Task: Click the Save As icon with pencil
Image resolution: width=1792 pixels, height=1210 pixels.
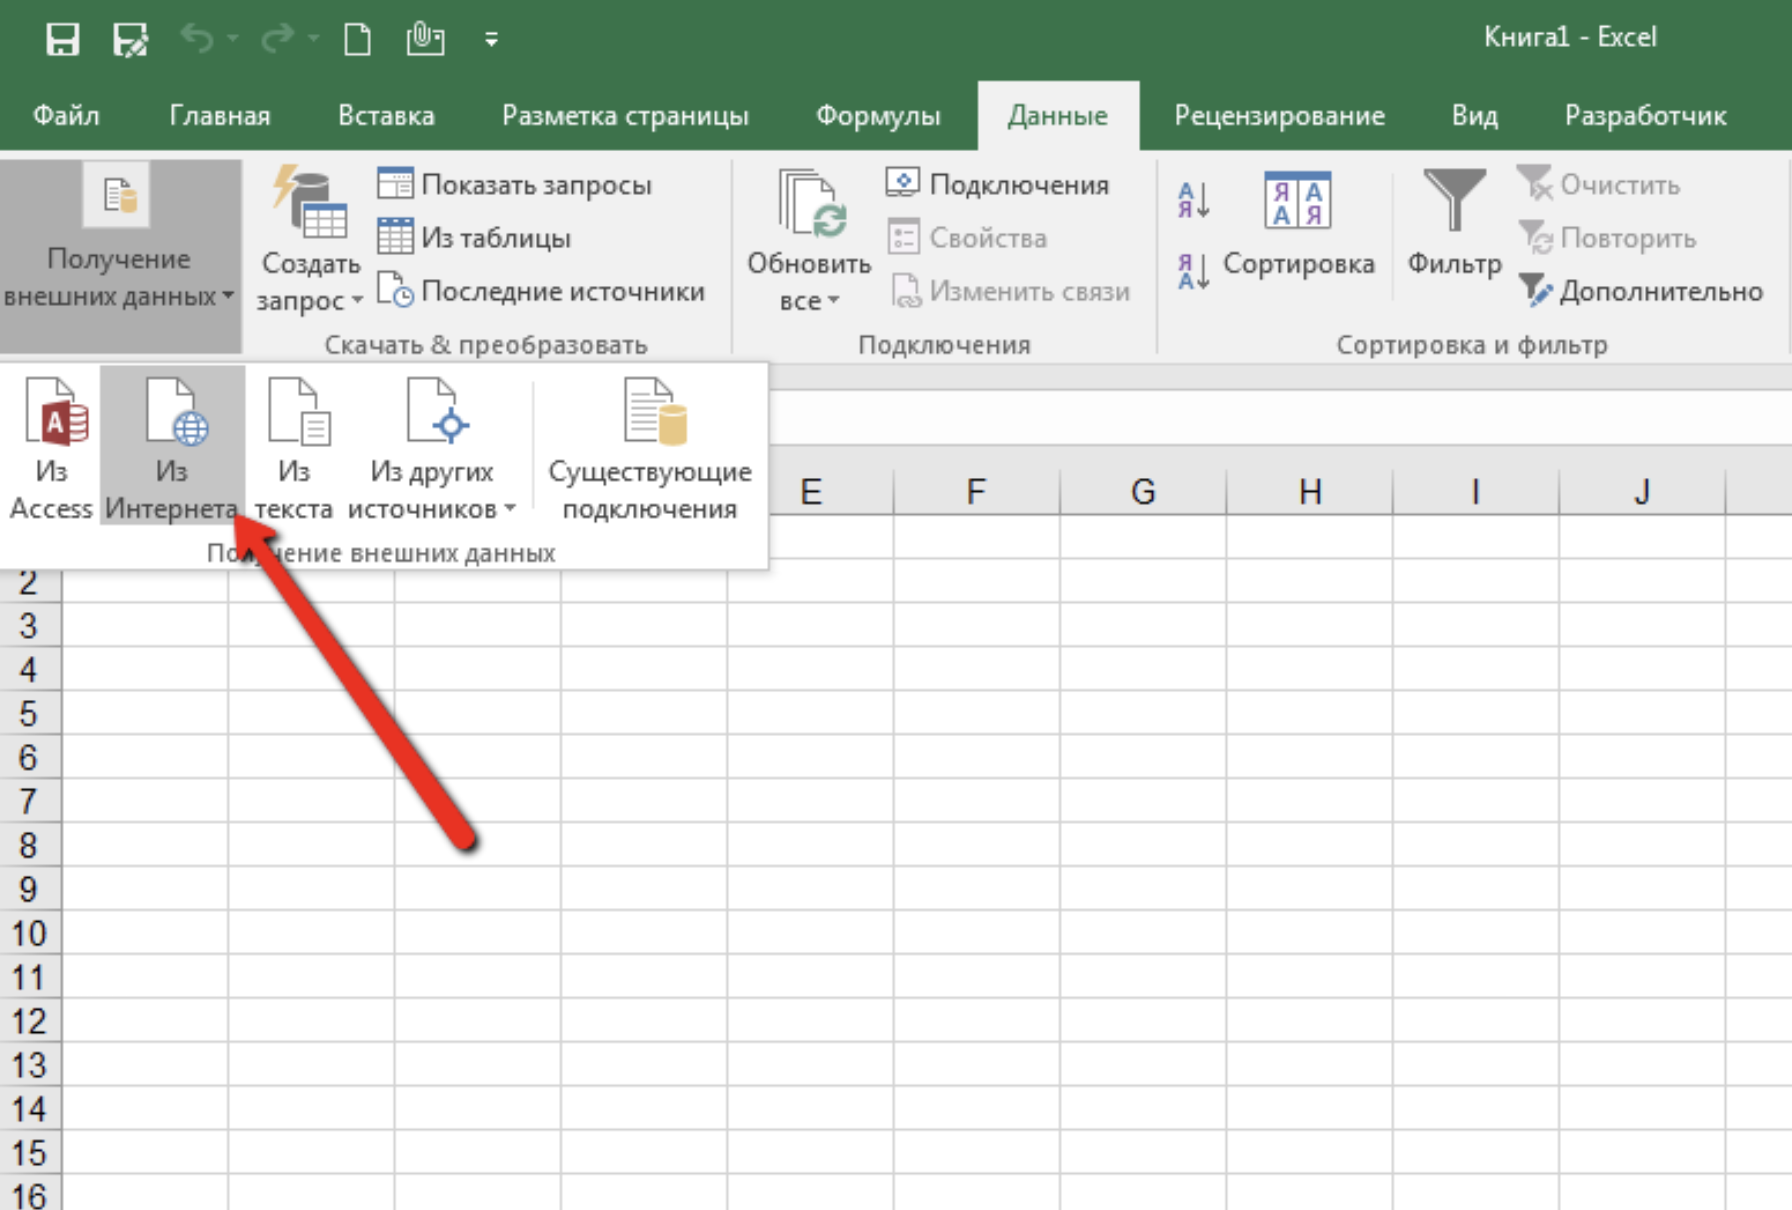Action: (131, 40)
